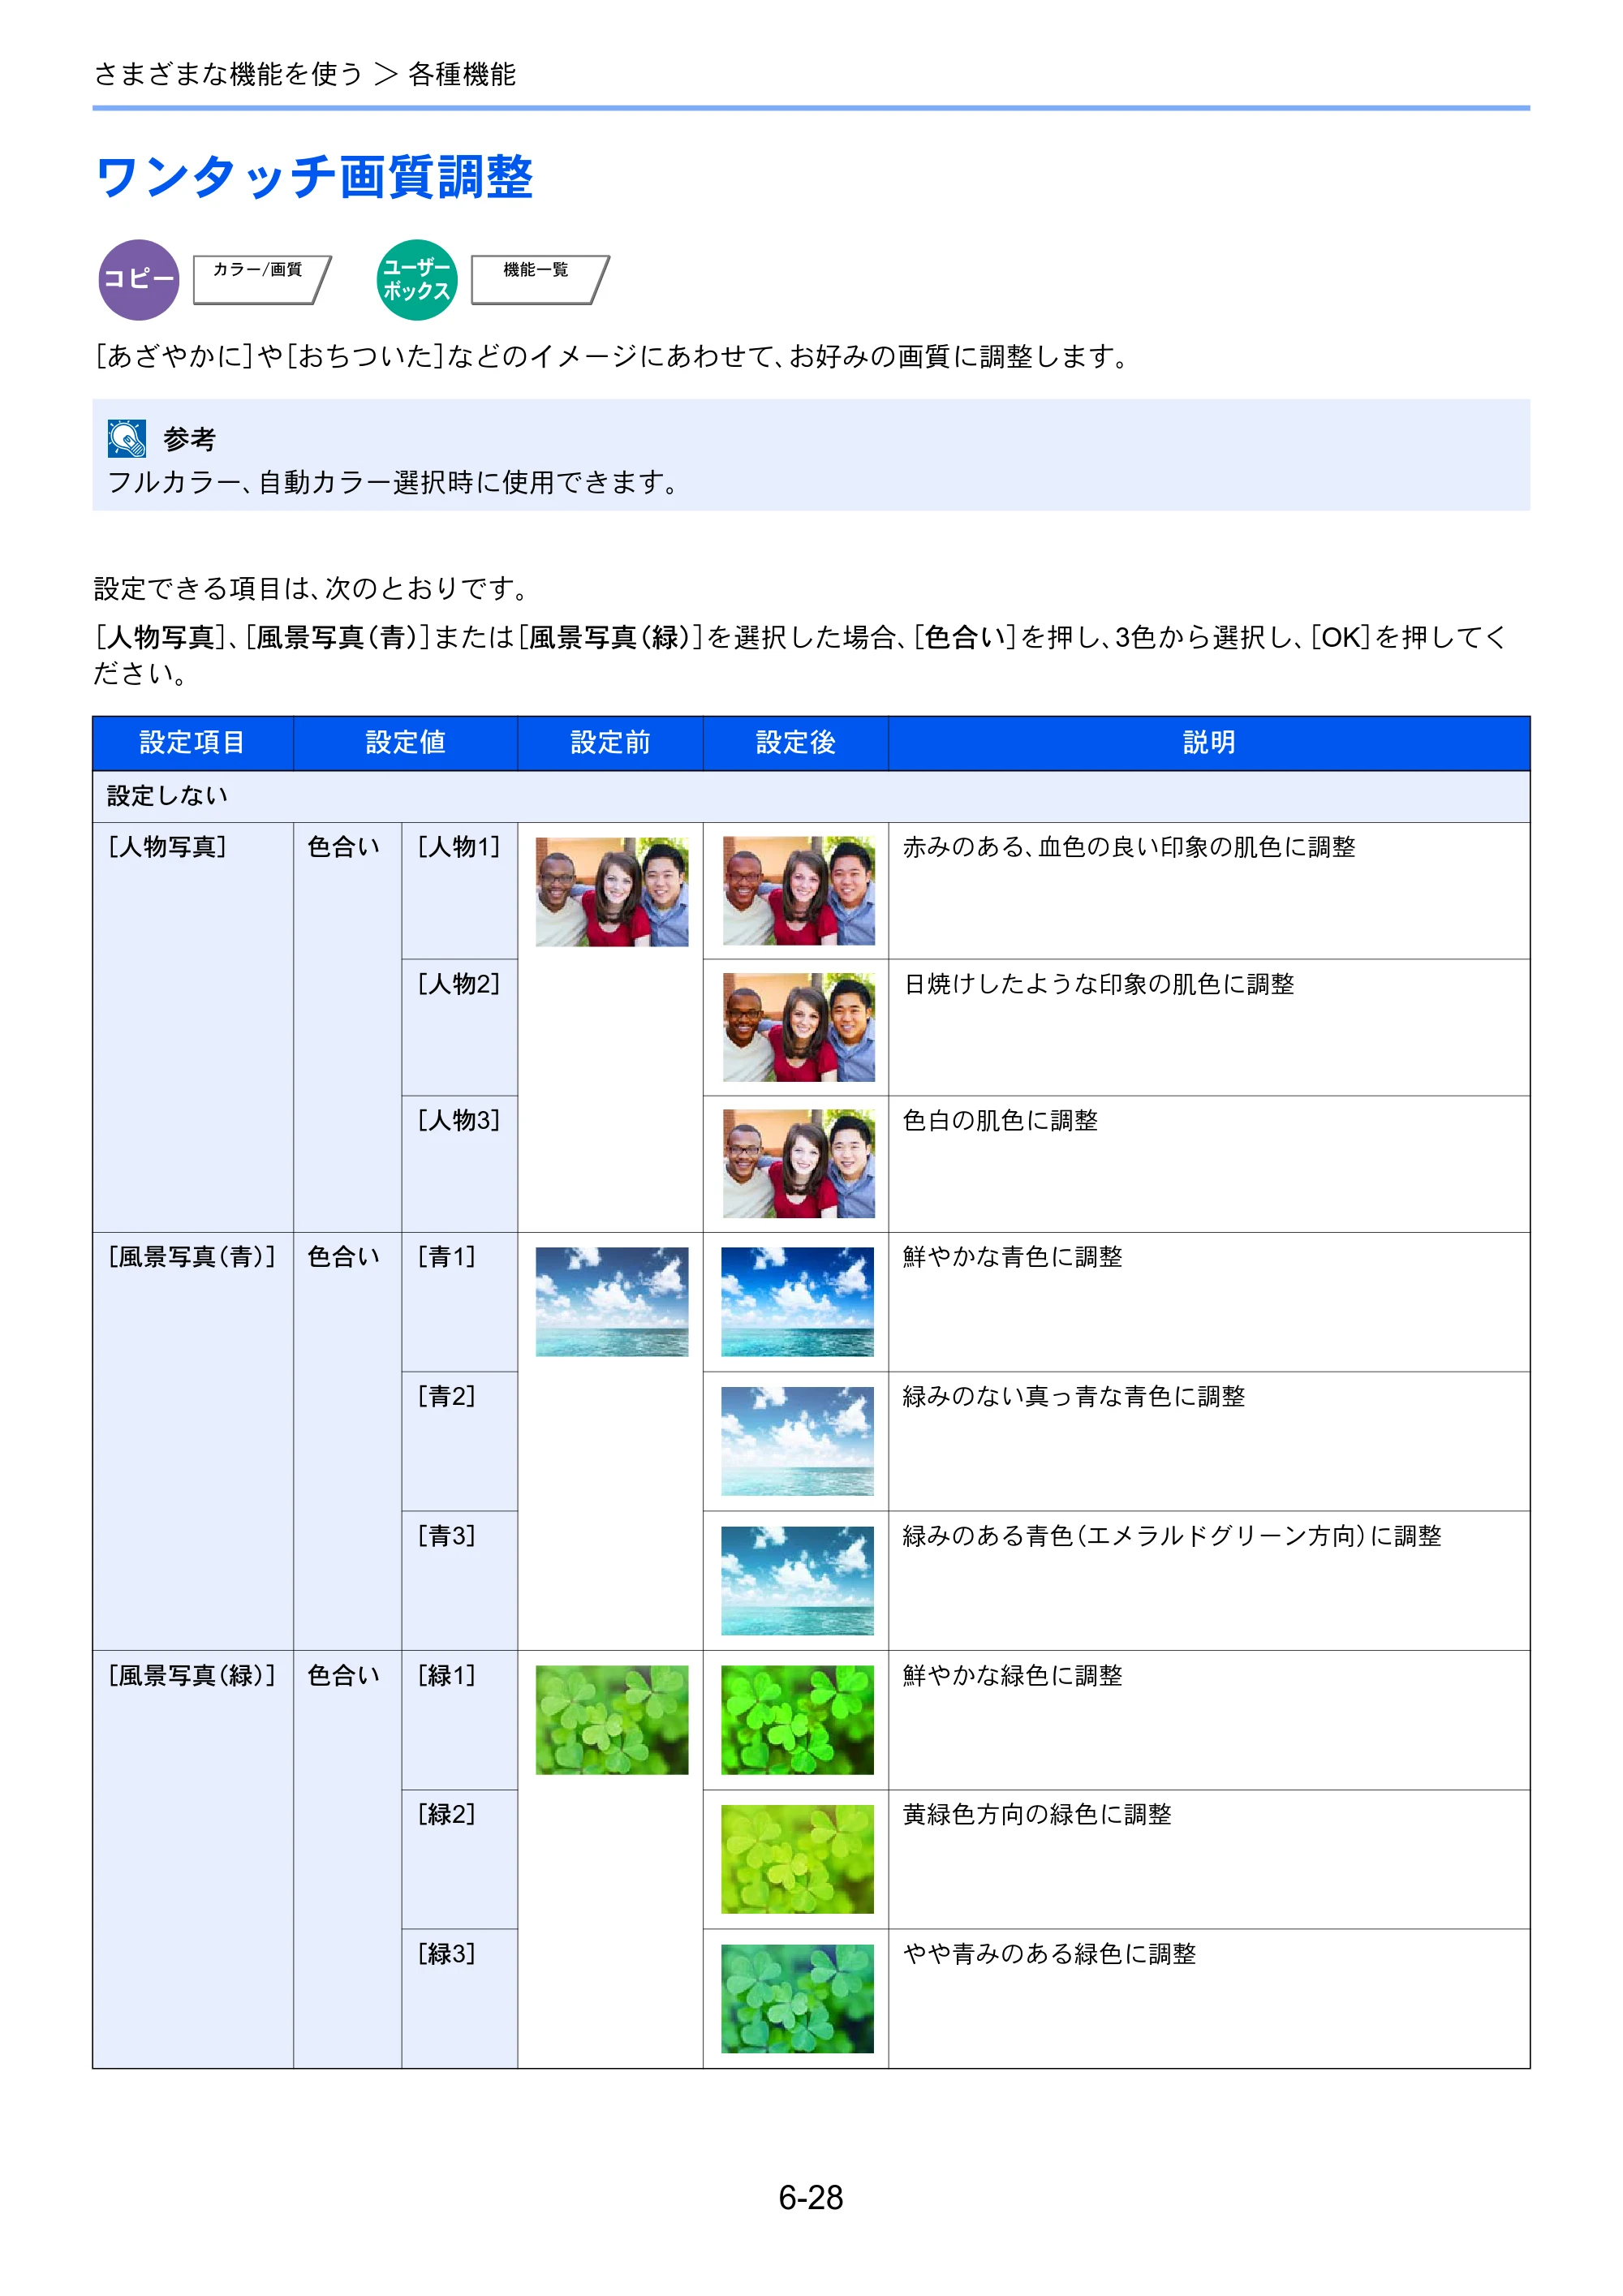Click the [風景写真(青)] row label

[x=191, y=1257]
